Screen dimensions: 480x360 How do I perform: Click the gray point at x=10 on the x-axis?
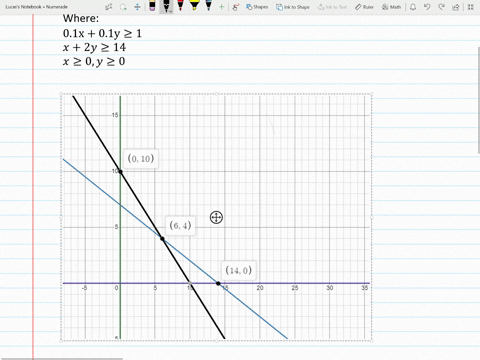tap(190, 283)
